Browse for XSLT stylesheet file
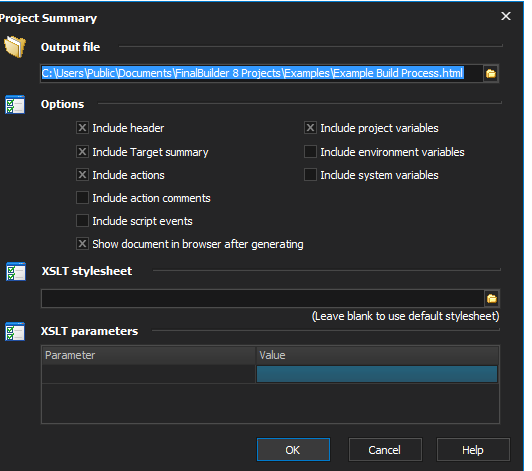 [492, 299]
